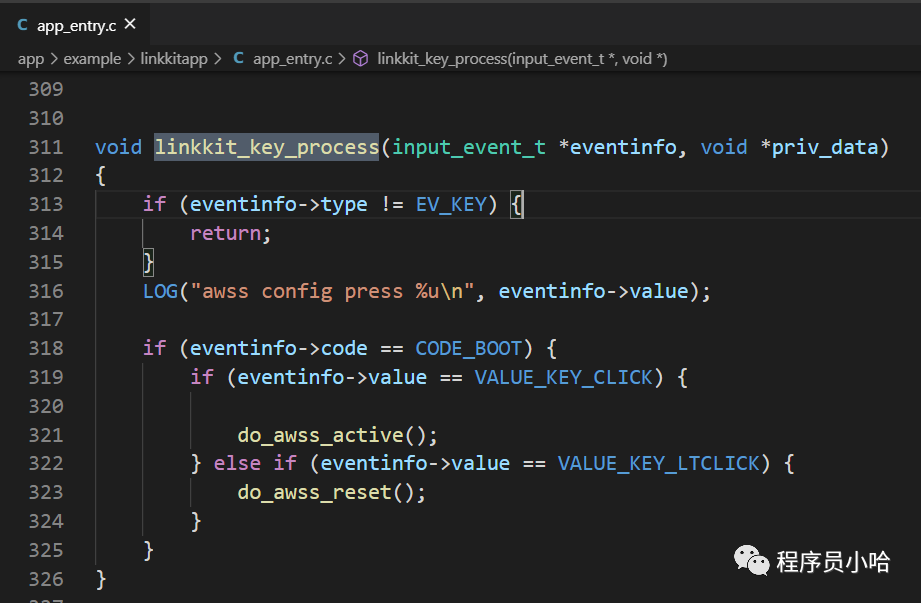This screenshot has height=603, width=921.
Task: Click the C language icon in the breadcrumb
Action: coord(238,59)
